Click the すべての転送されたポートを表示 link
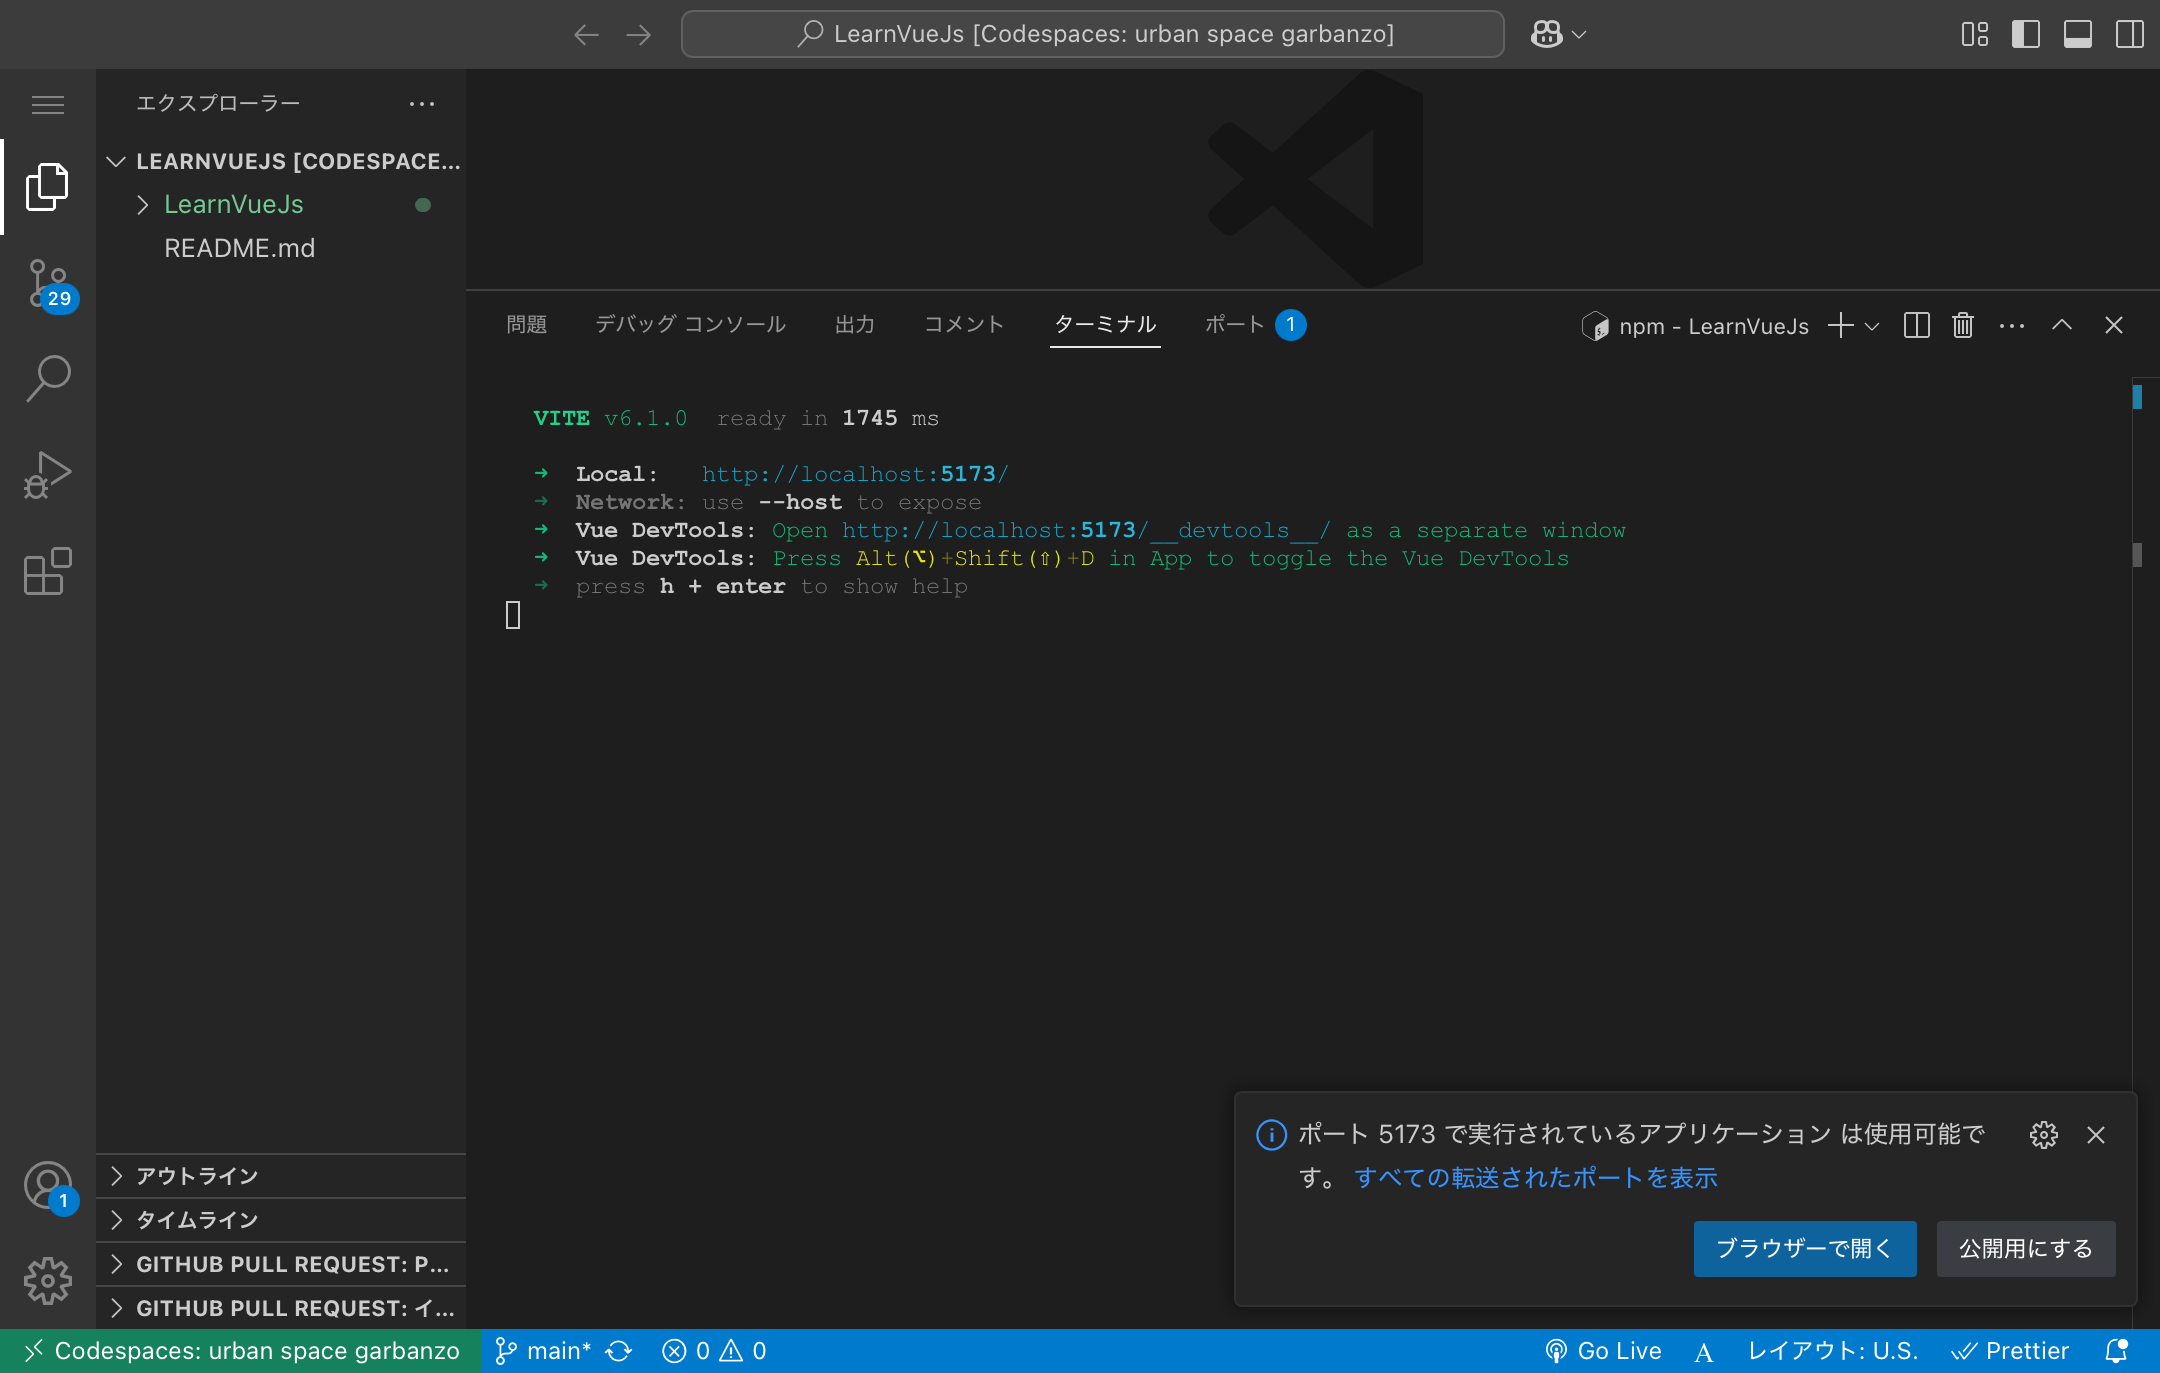 click(1535, 1178)
